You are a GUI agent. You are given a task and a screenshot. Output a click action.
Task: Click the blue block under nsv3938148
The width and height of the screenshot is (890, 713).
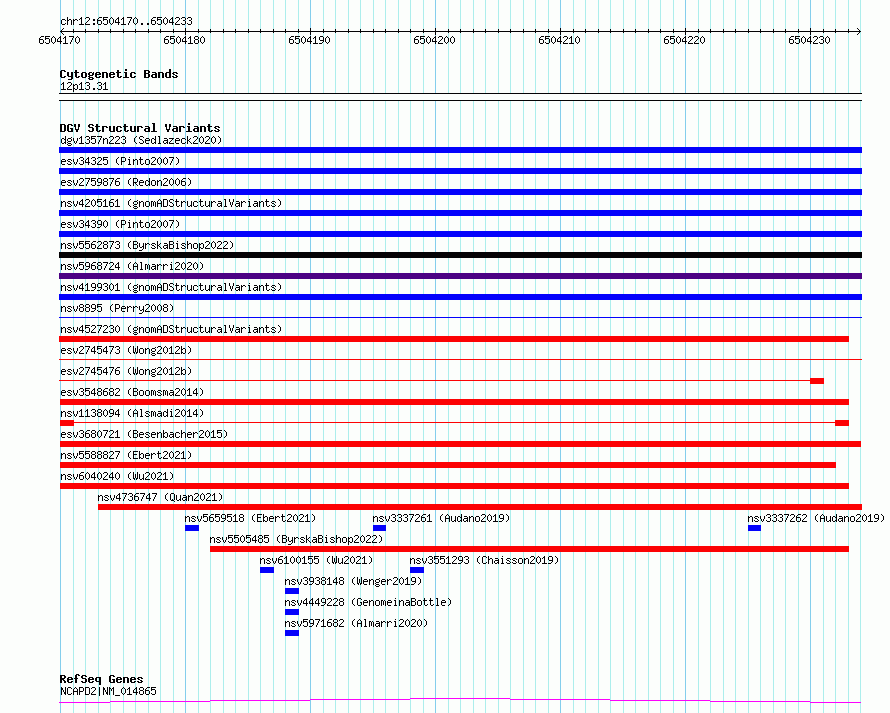292,591
